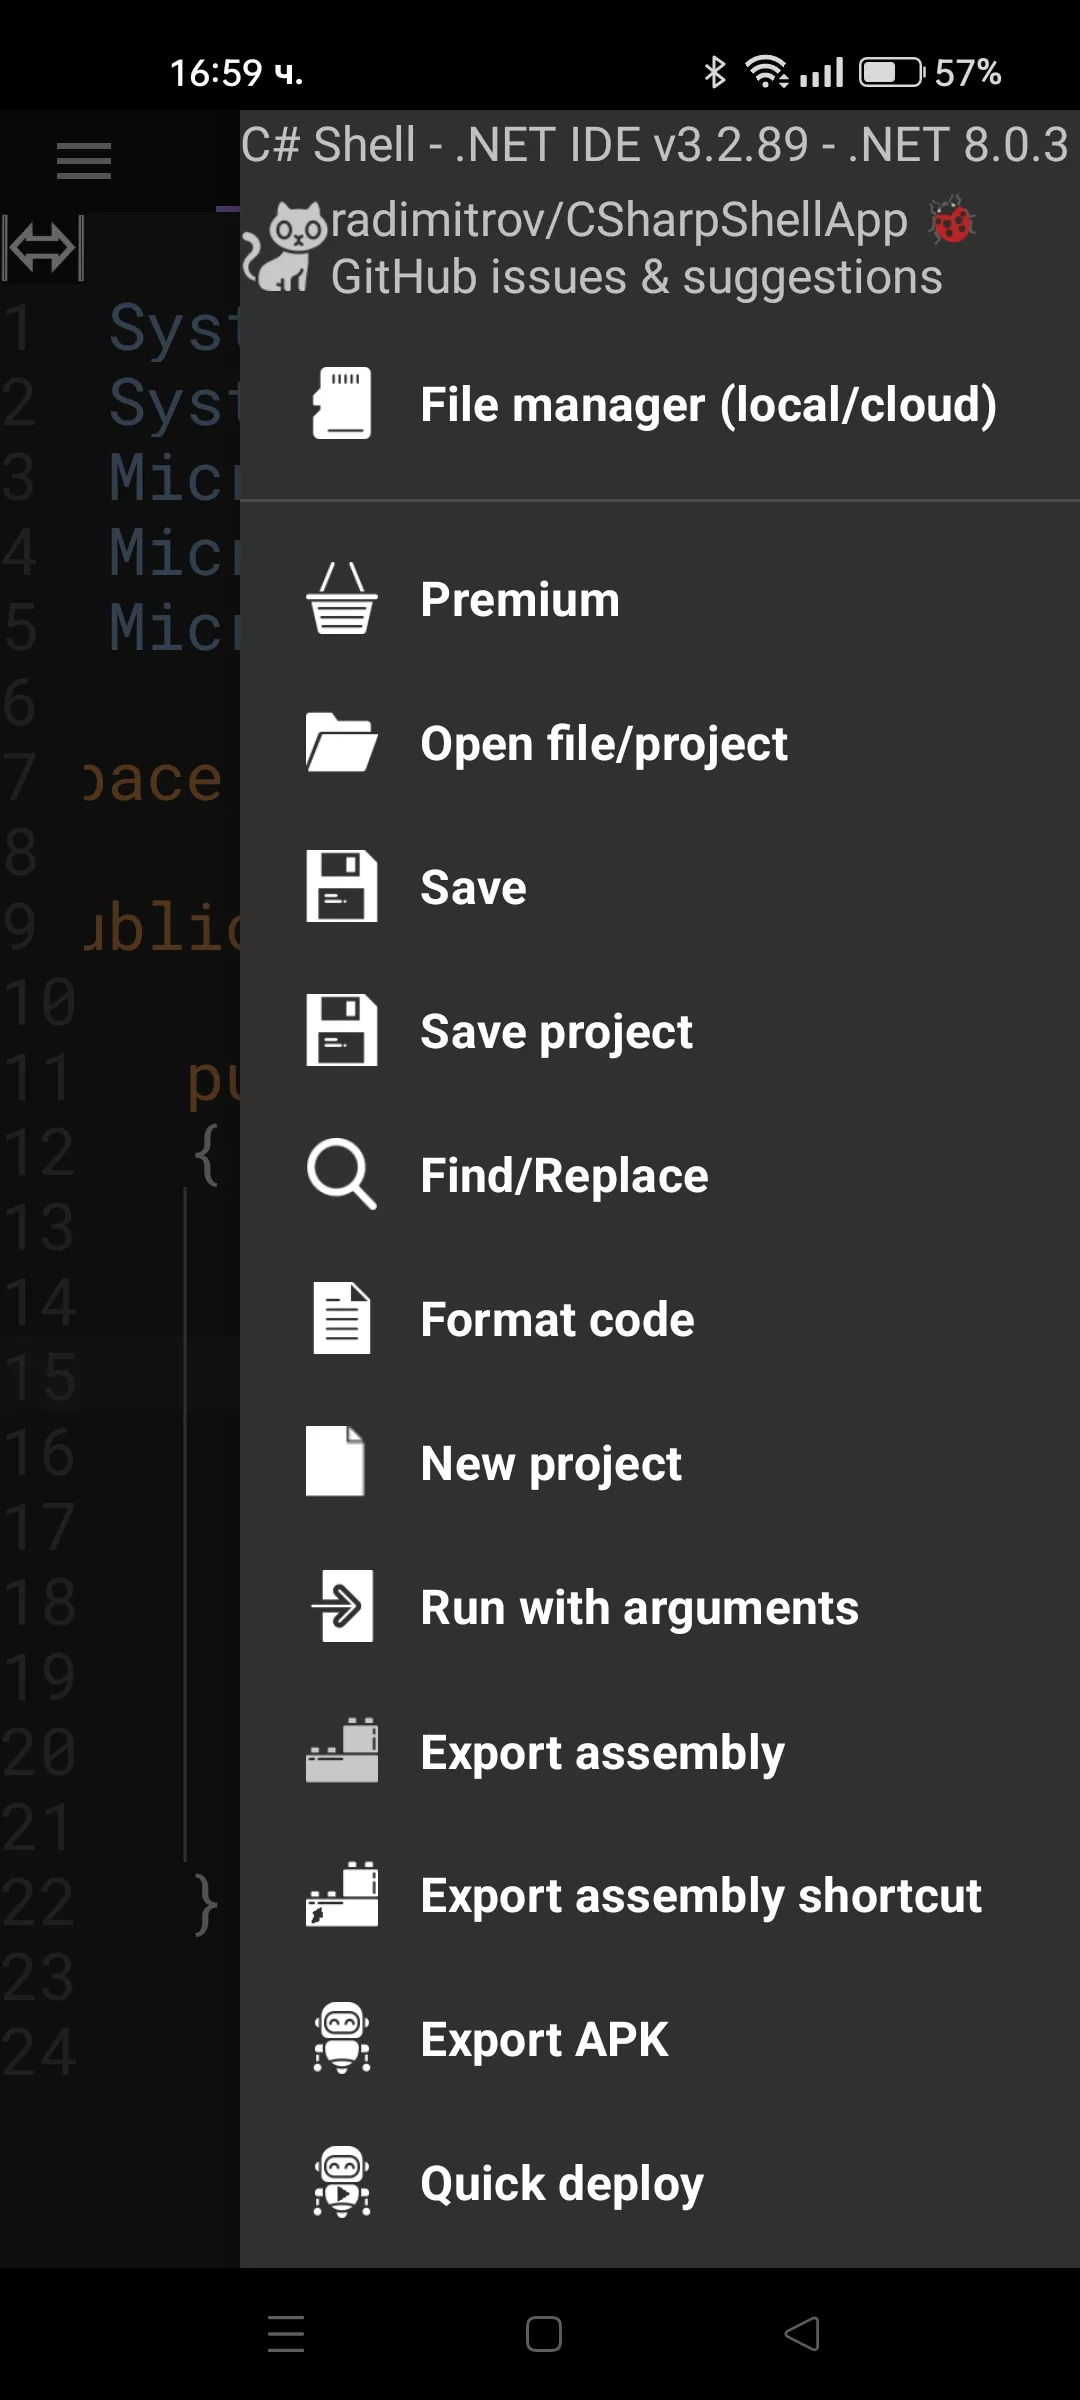This screenshot has width=1080, height=2400.
Task: Start Quick deploy via the robot play icon
Action: [x=341, y=2183]
